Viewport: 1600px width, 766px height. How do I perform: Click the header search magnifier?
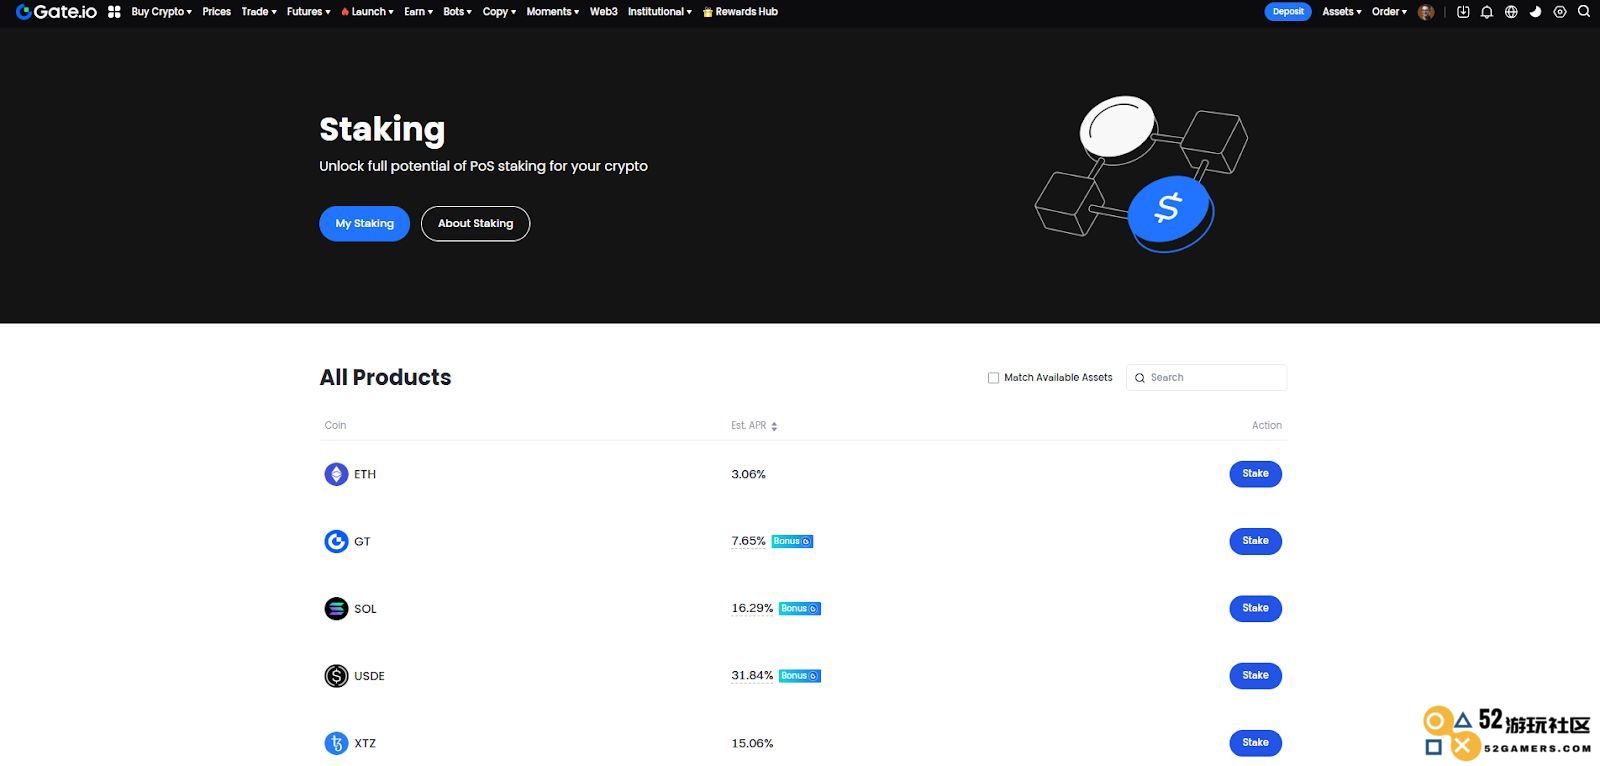1584,12
